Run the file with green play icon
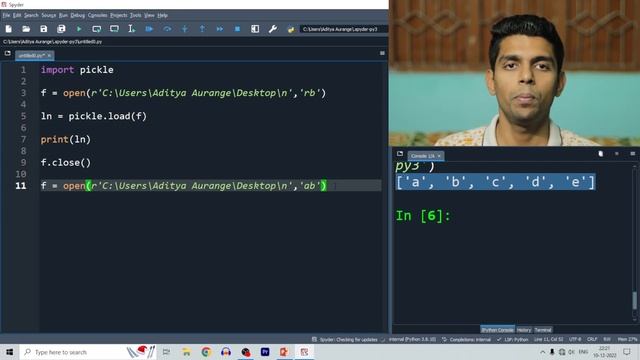Image resolution: width=640 pixels, height=360 pixels. pyautogui.click(x=79, y=29)
